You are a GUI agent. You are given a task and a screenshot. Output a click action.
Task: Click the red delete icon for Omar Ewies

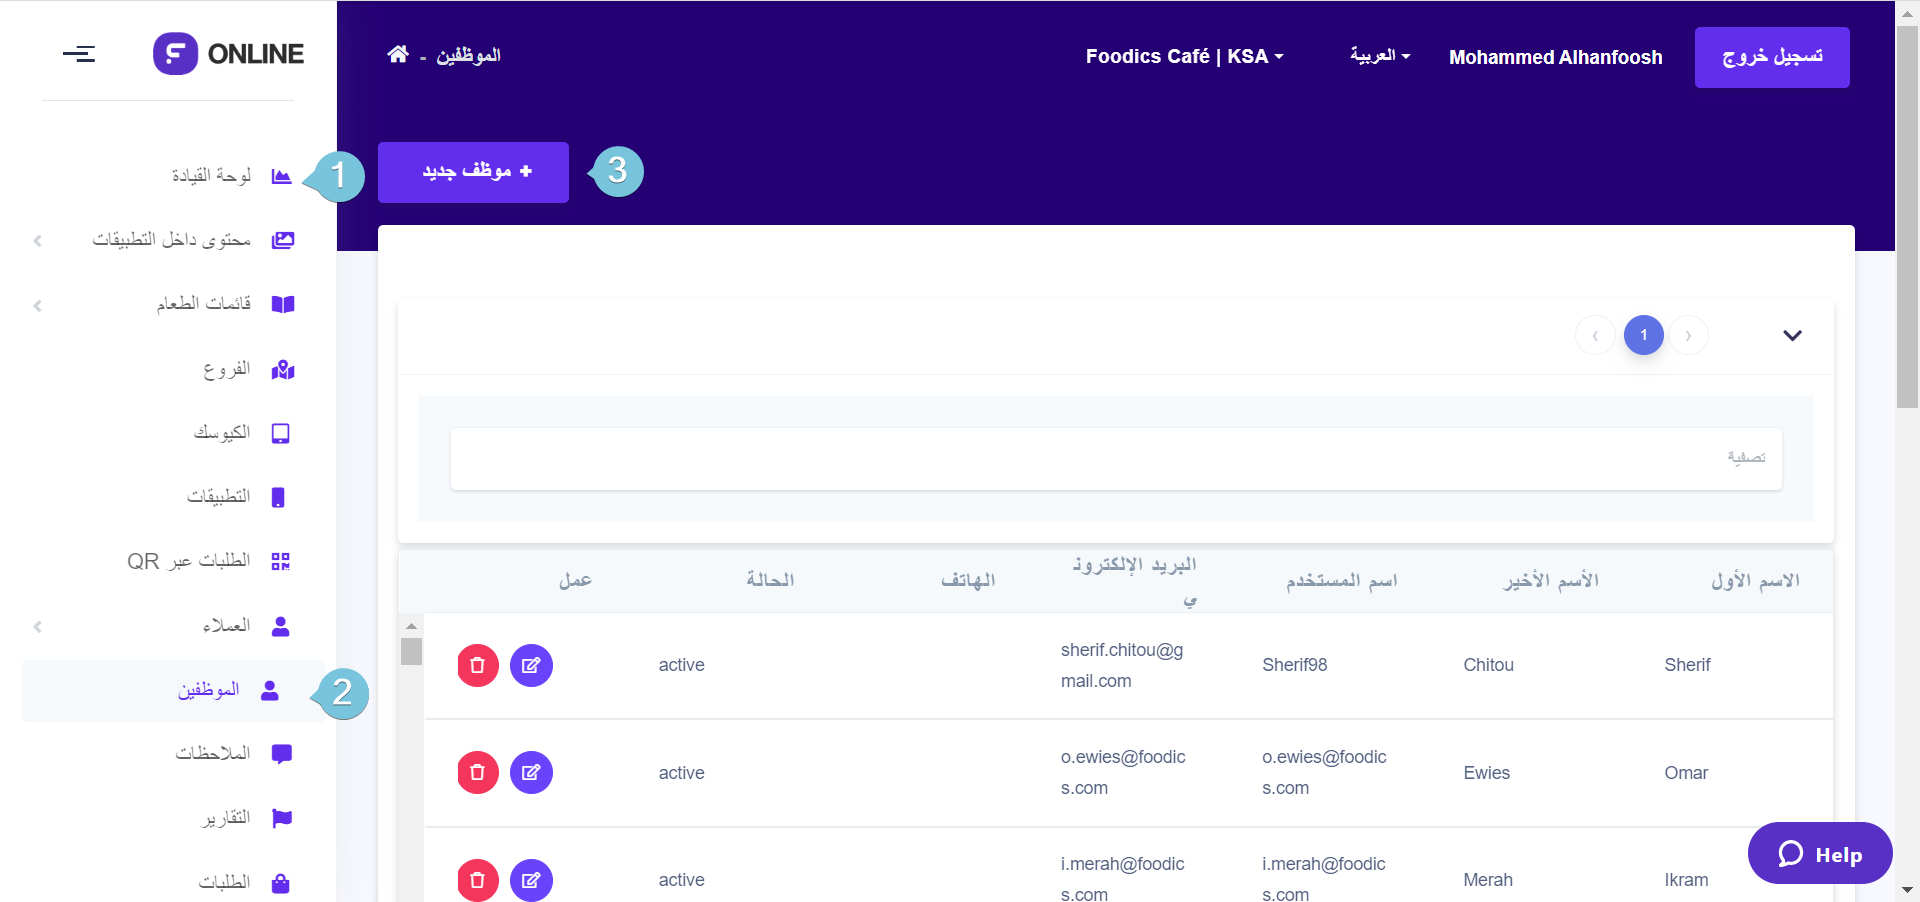pyautogui.click(x=477, y=773)
